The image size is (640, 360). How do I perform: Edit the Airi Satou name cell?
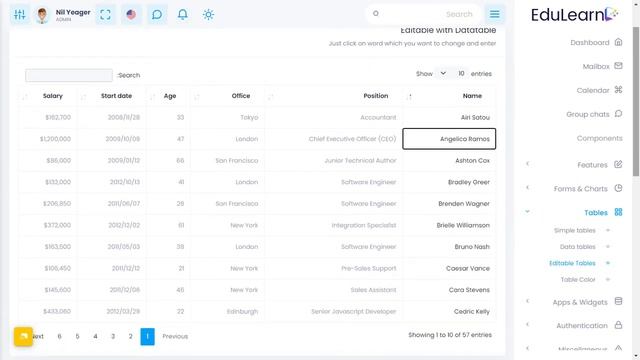pos(449,117)
